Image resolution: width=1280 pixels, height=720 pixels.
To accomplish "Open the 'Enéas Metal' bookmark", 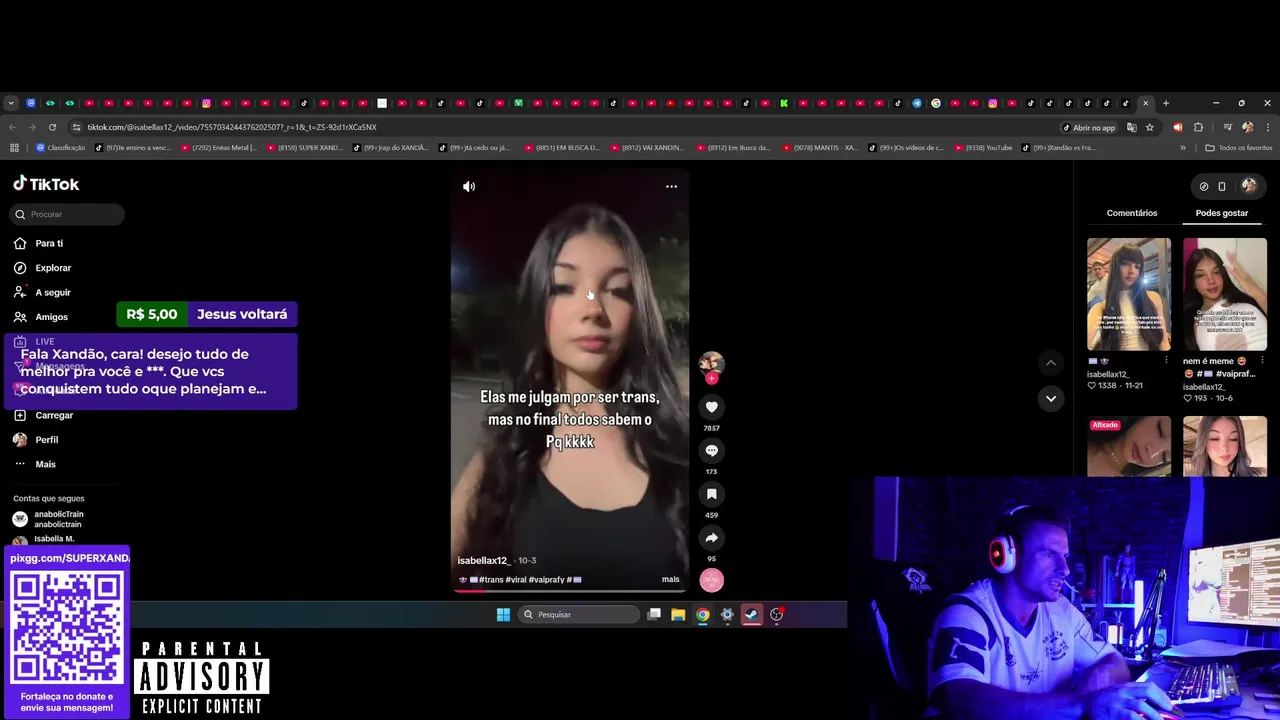I will tap(218, 148).
